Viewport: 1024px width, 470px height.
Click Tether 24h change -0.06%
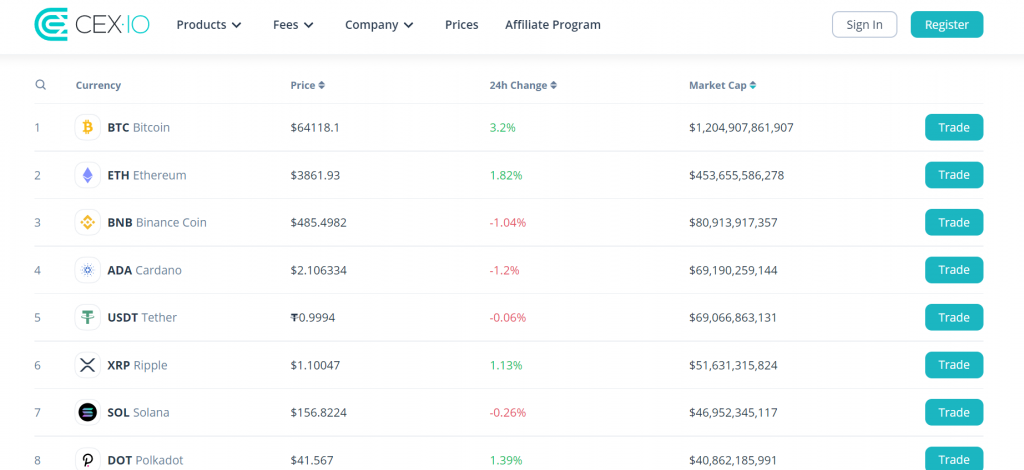[507, 317]
